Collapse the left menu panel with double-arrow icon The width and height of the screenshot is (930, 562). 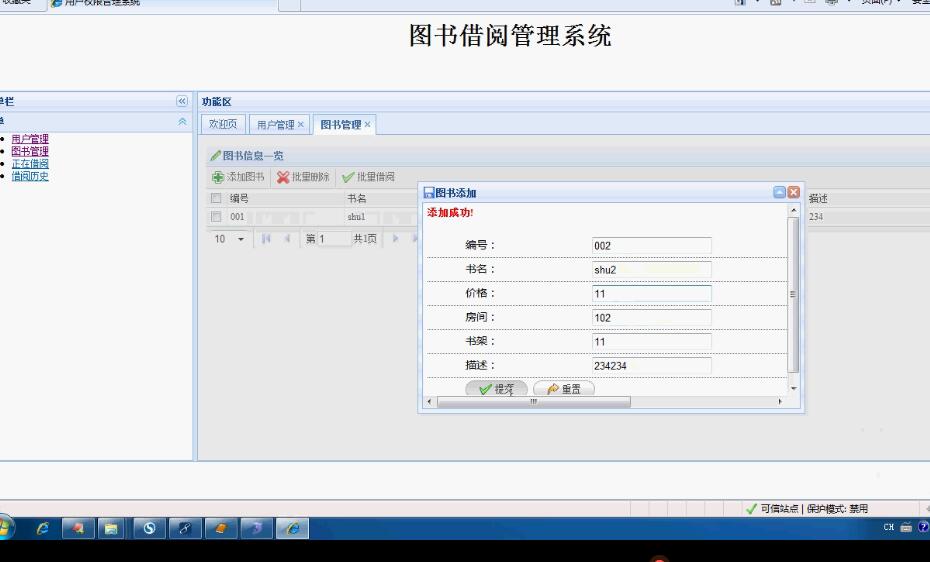[182, 101]
